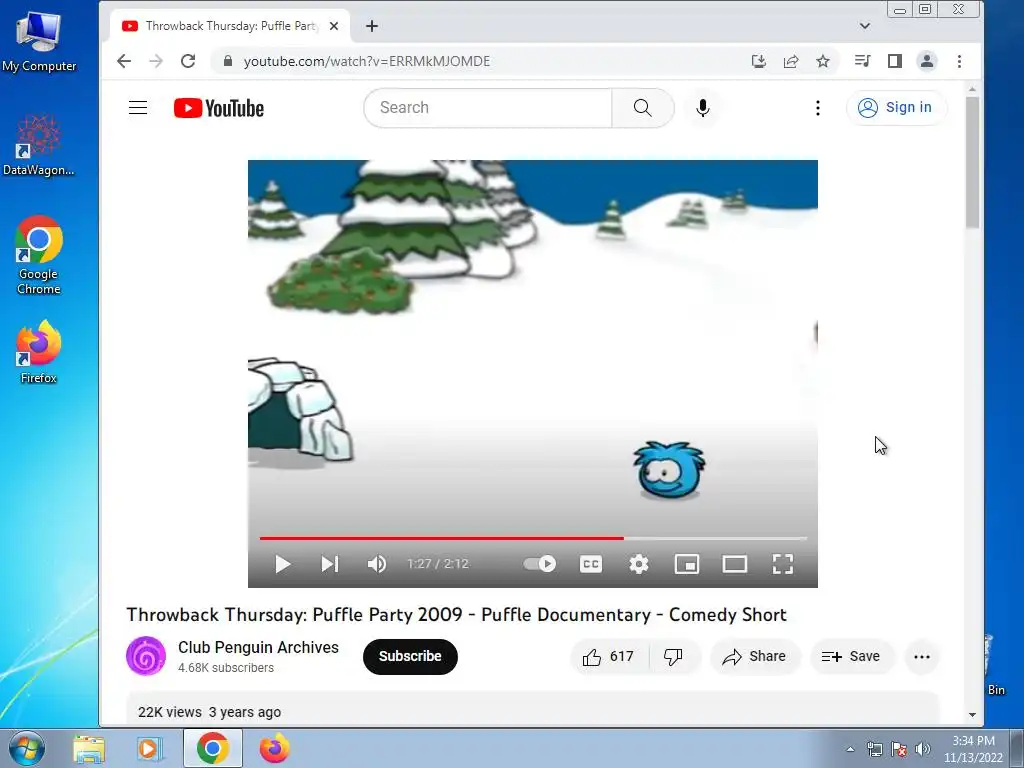Viewport: 1024px width, 768px height.
Task: Close the Throwback Thursday tab
Action: pyautogui.click(x=334, y=26)
